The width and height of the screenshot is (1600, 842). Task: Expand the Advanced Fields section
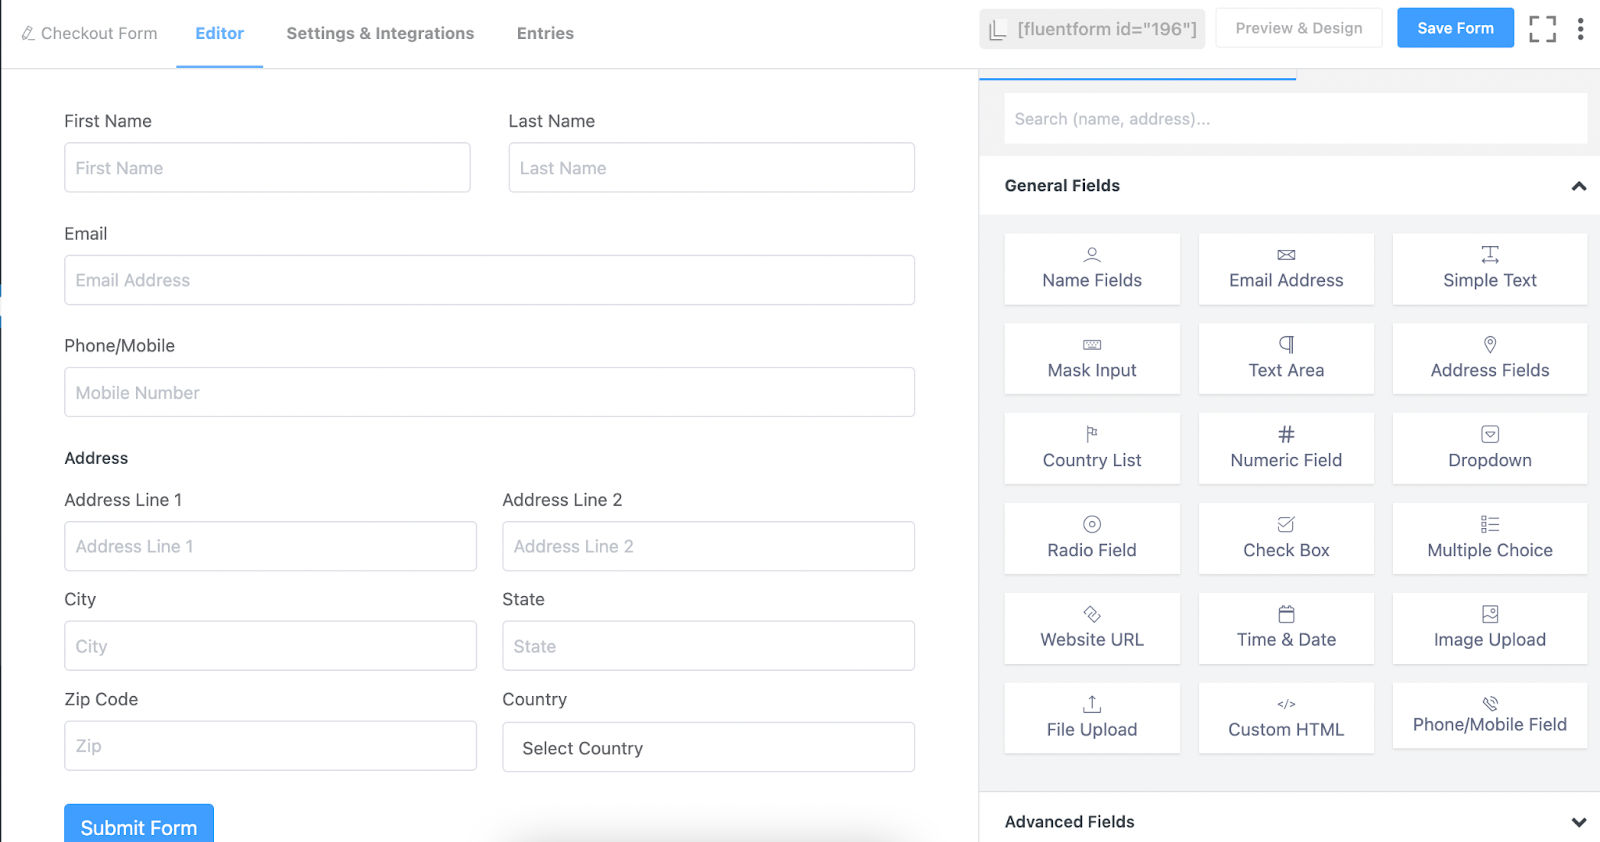[1578, 822]
